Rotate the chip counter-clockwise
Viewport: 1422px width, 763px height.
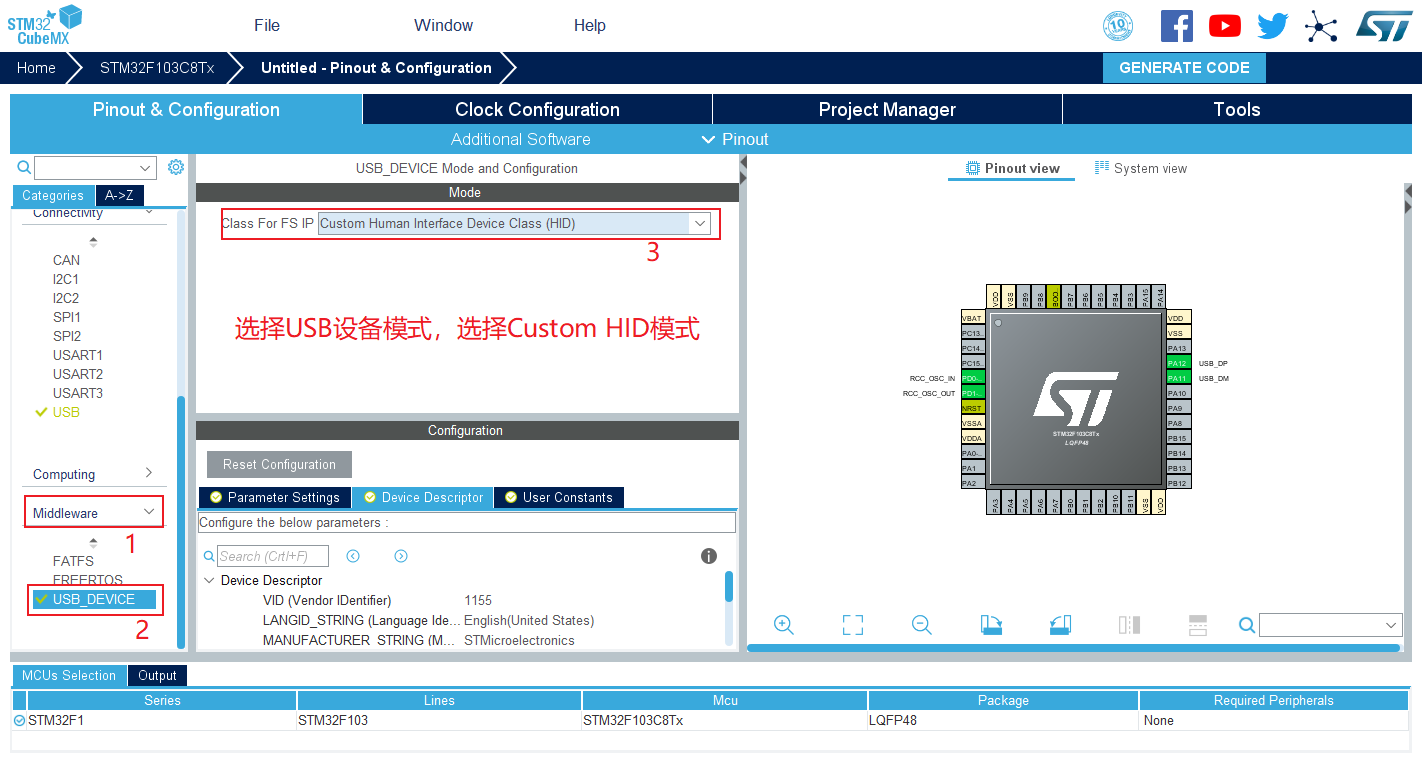pyautogui.click(x=1060, y=625)
